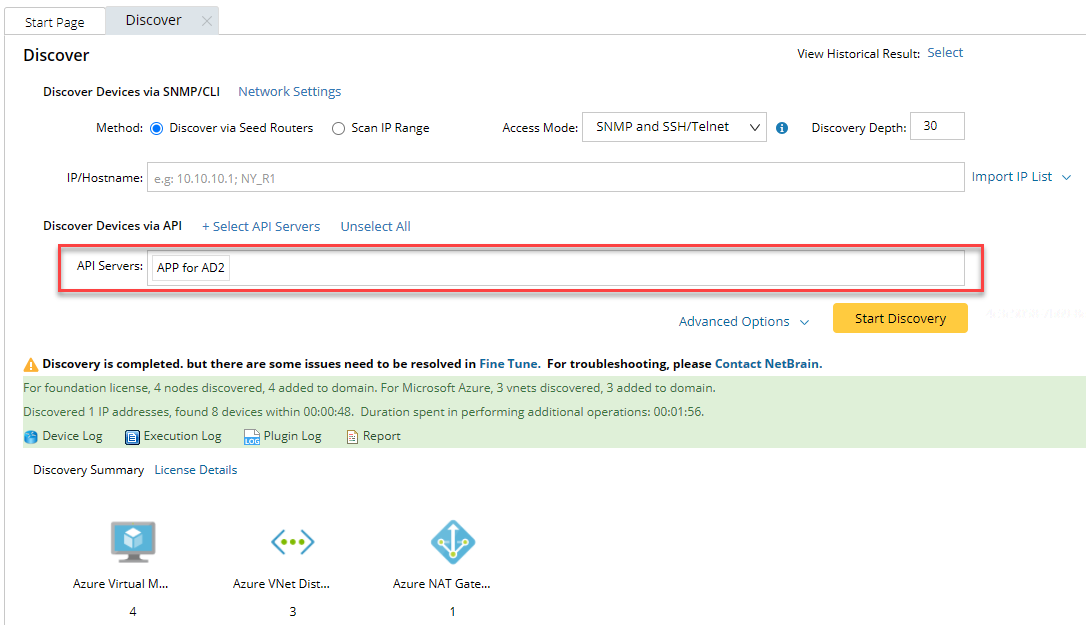Open the Access Mode dropdown
The width and height of the screenshot is (1086, 625).
tap(673, 126)
